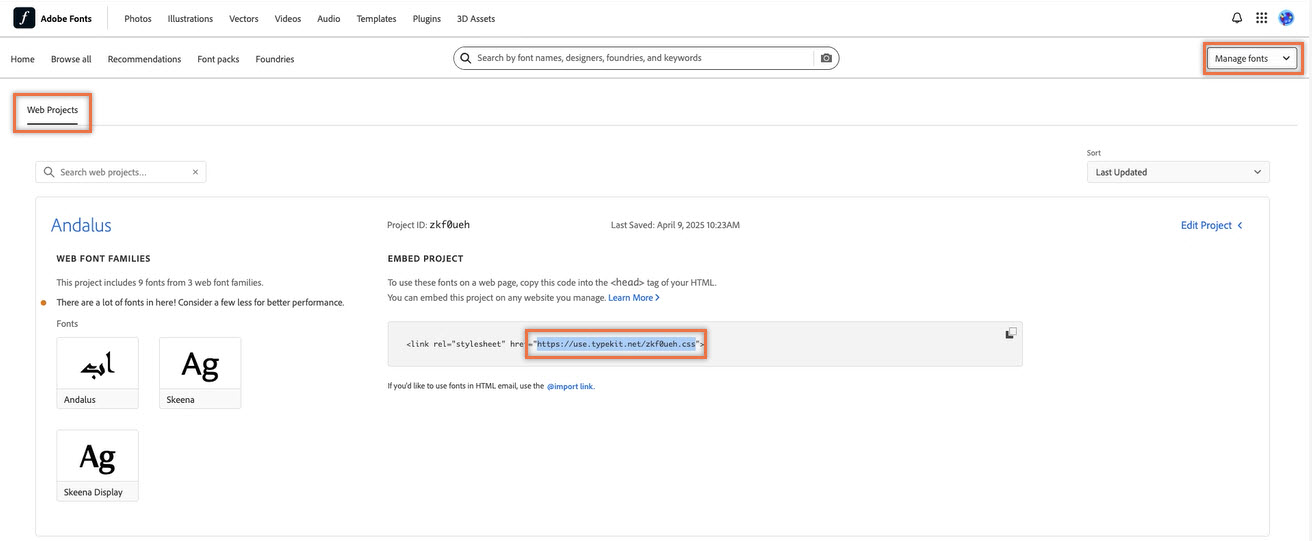Image resolution: width=1312 pixels, height=541 pixels.
Task: Open Browse all fonts
Action: [71, 59]
